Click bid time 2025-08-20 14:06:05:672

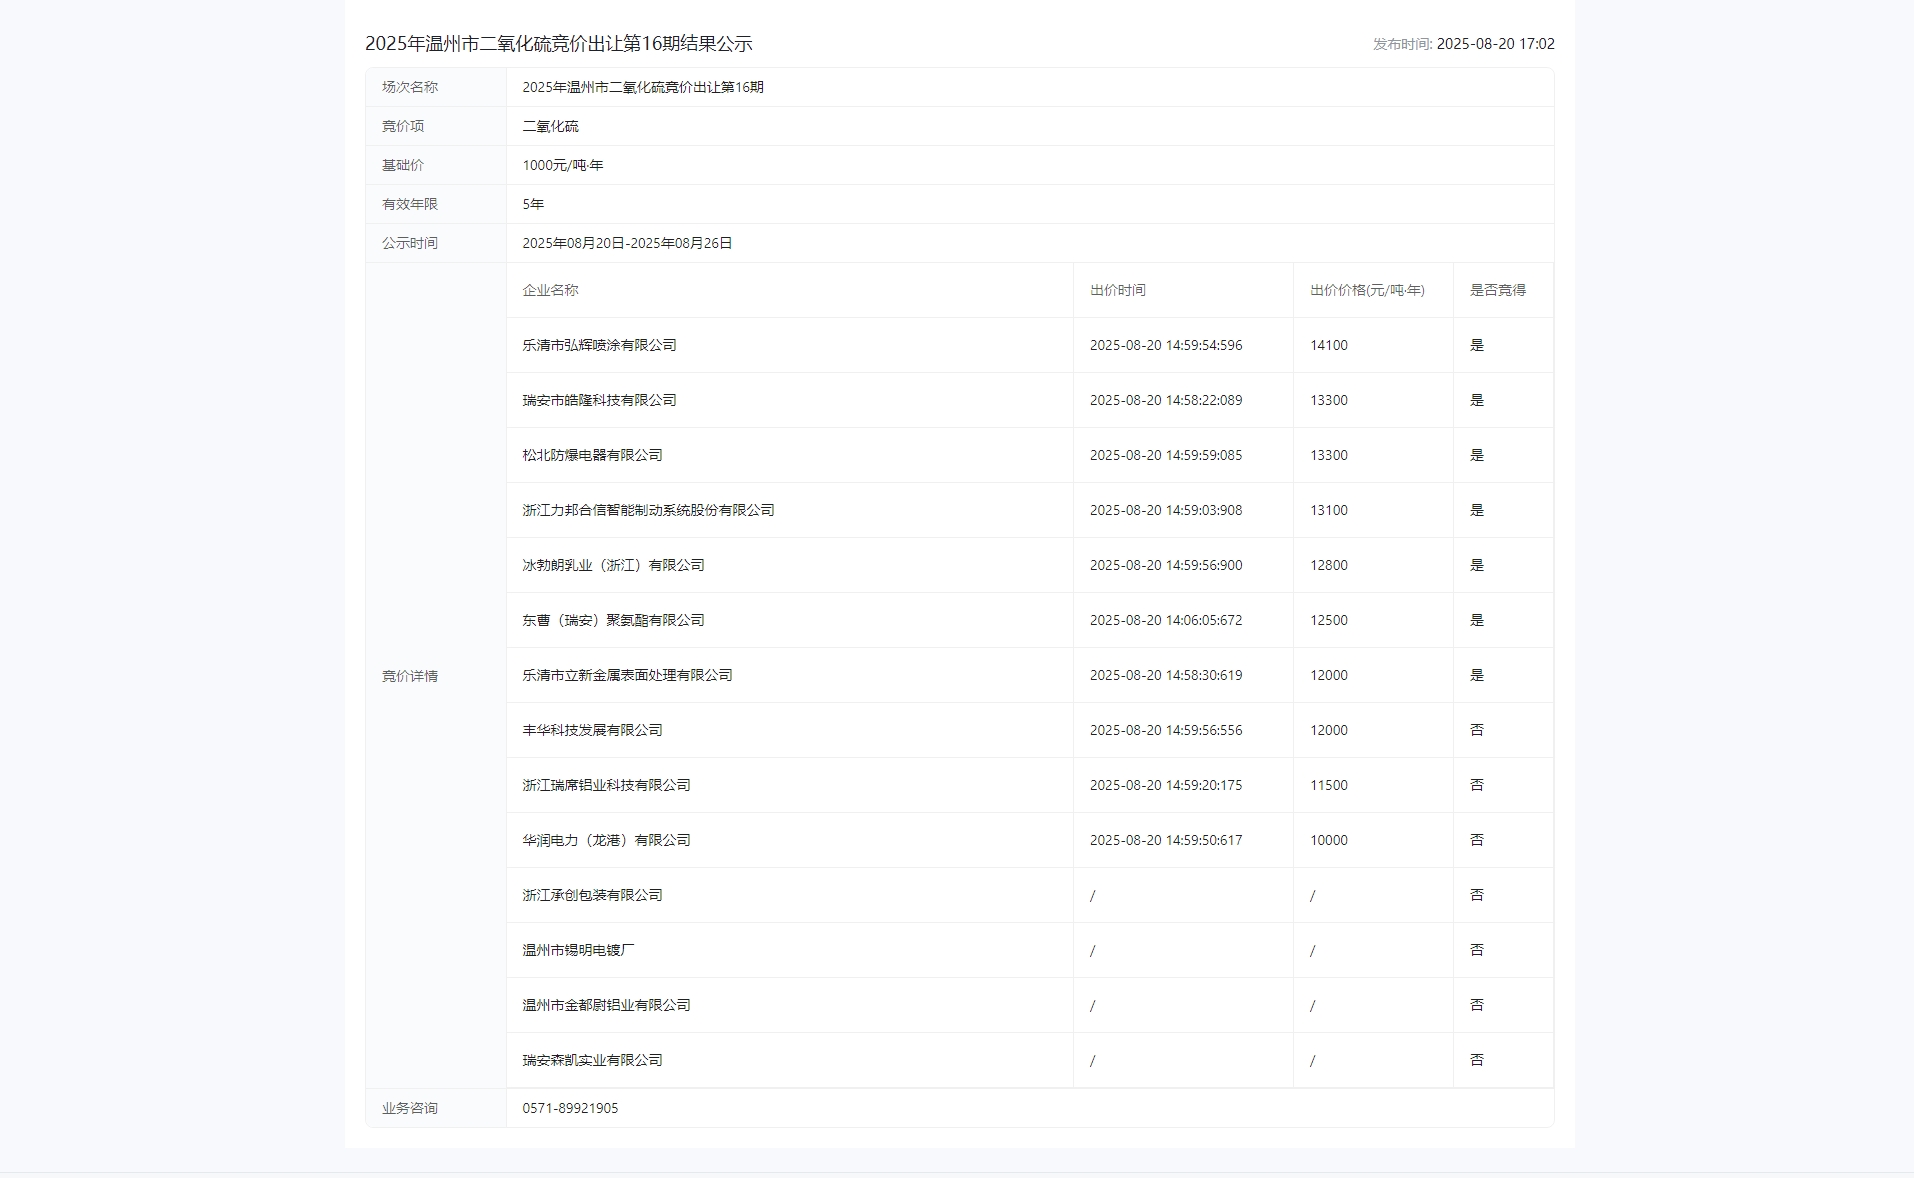click(x=1166, y=620)
